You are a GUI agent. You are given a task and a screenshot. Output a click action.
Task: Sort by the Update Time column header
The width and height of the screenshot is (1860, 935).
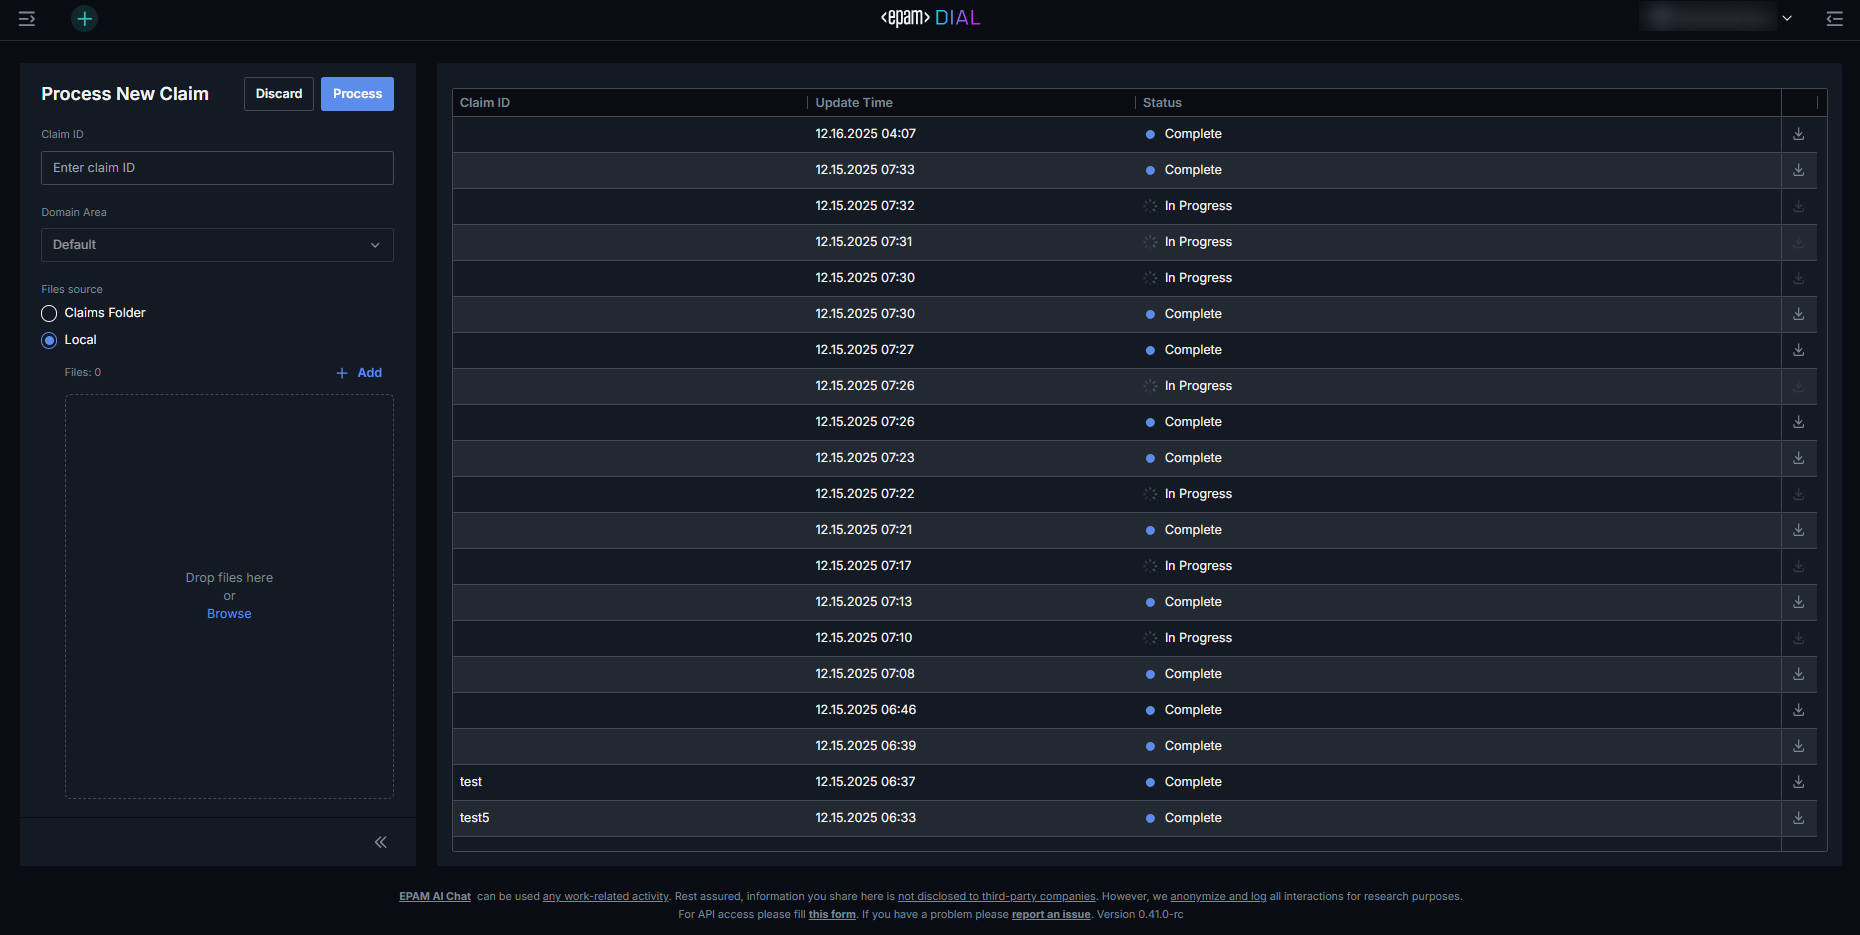pyautogui.click(x=854, y=102)
